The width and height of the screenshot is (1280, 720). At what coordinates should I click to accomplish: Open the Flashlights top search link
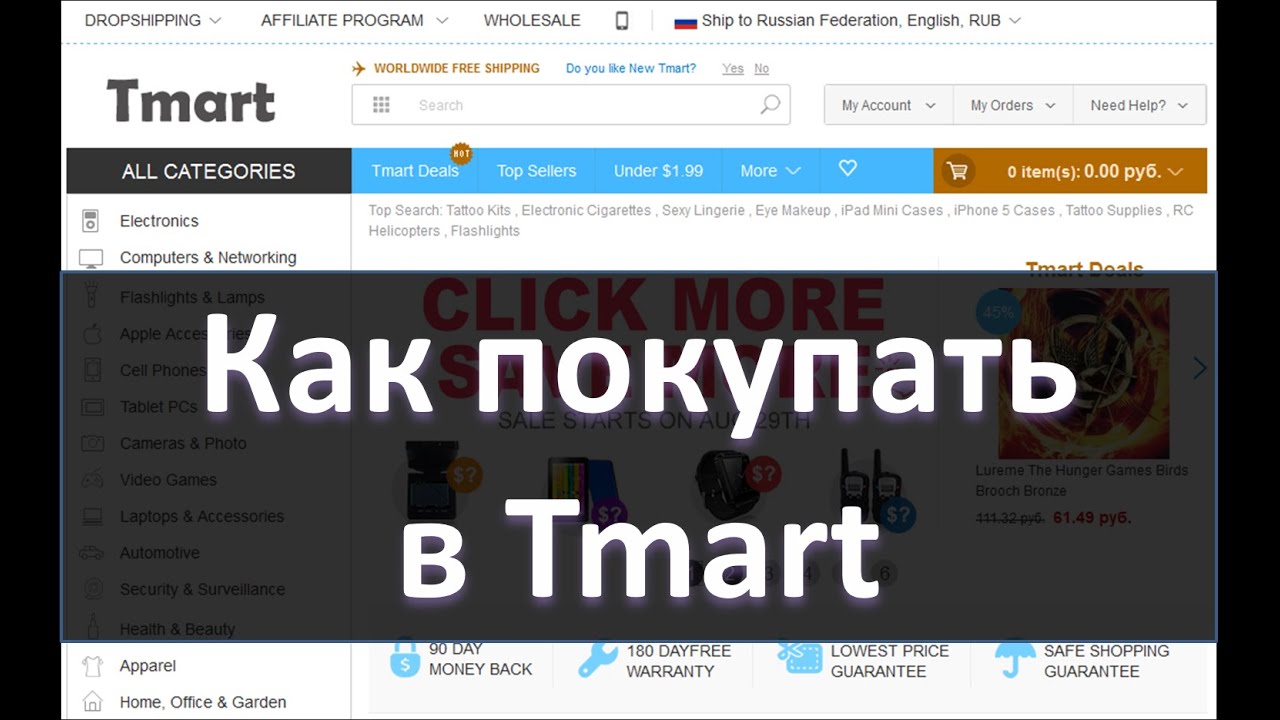(485, 231)
